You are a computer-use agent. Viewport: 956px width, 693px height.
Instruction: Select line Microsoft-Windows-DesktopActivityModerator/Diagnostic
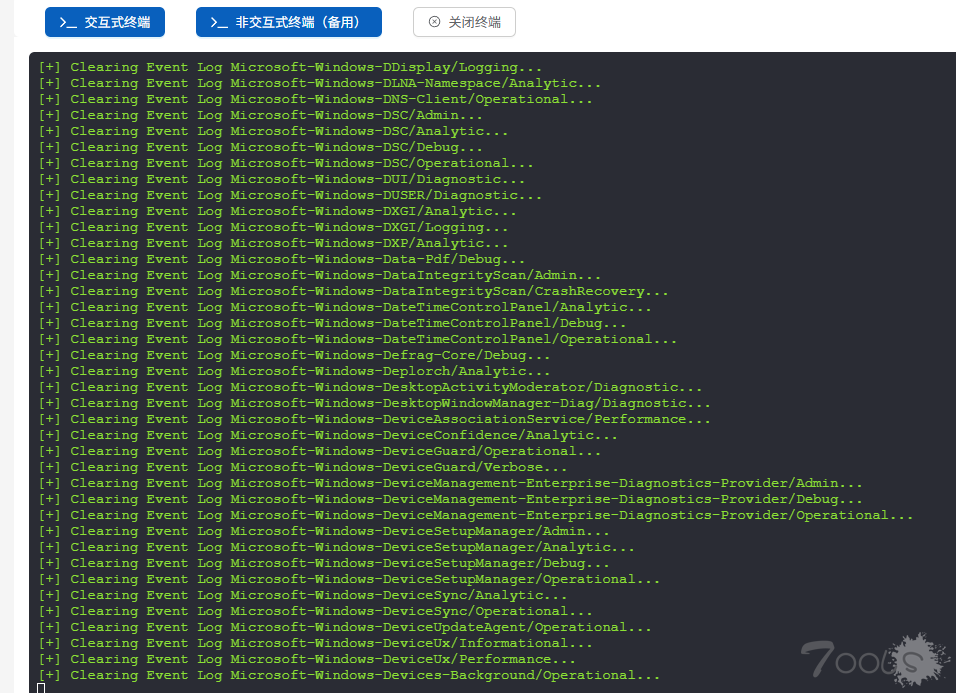pyautogui.click(x=371, y=387)
